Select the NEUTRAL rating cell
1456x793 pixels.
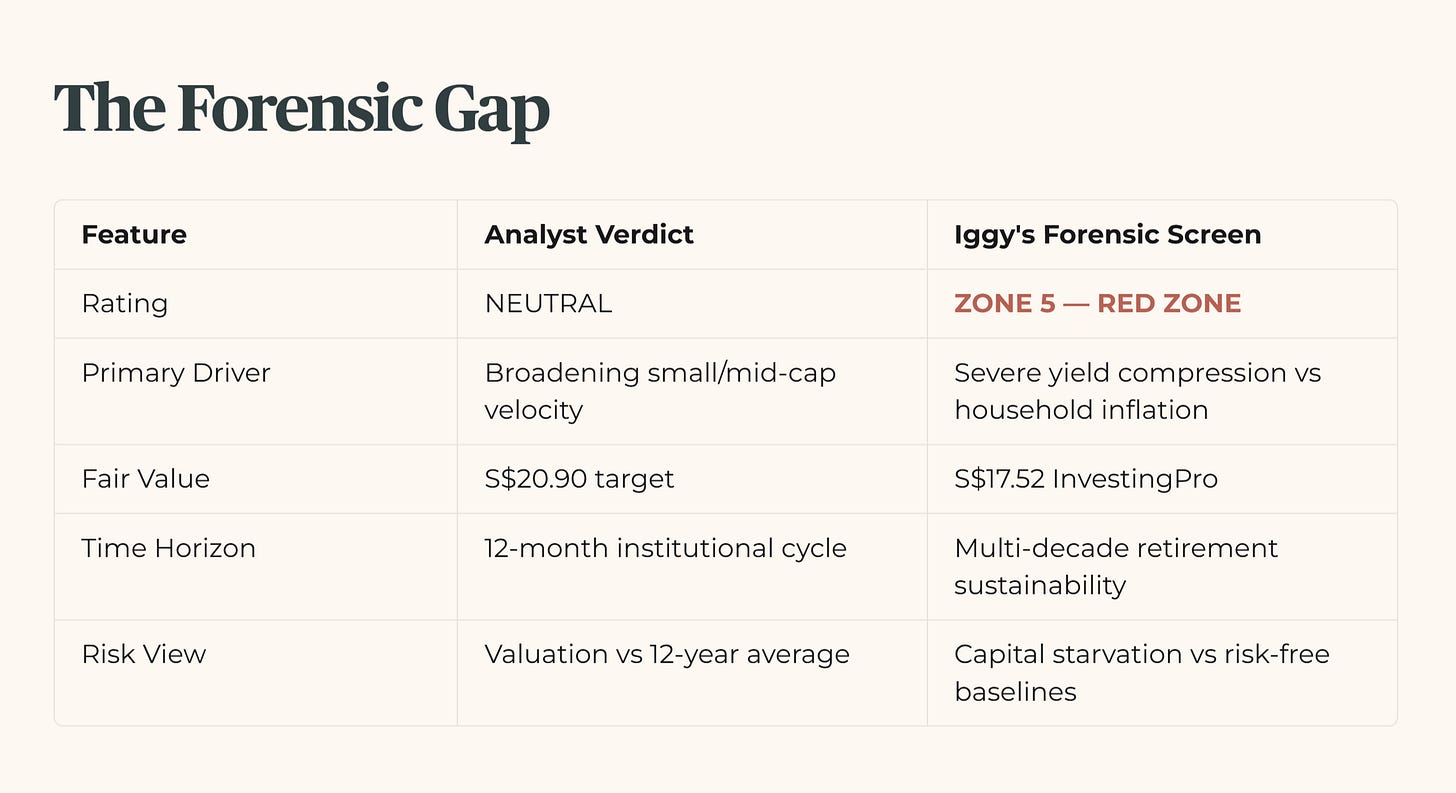(548, 304)
